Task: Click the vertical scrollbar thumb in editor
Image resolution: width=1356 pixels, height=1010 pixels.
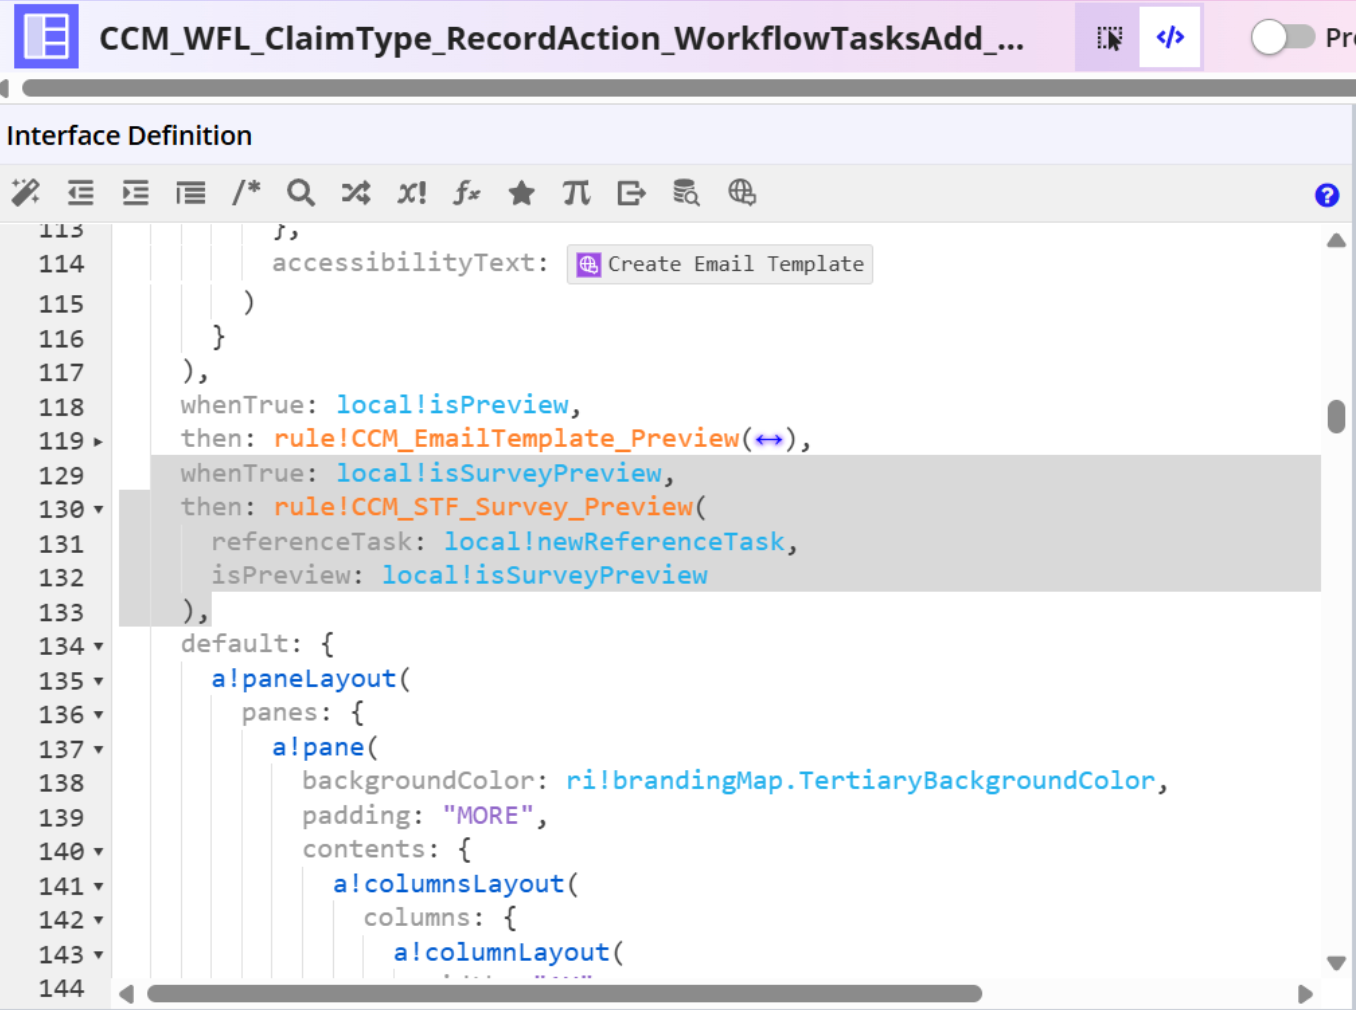Action: click(x=1336, y=416)
